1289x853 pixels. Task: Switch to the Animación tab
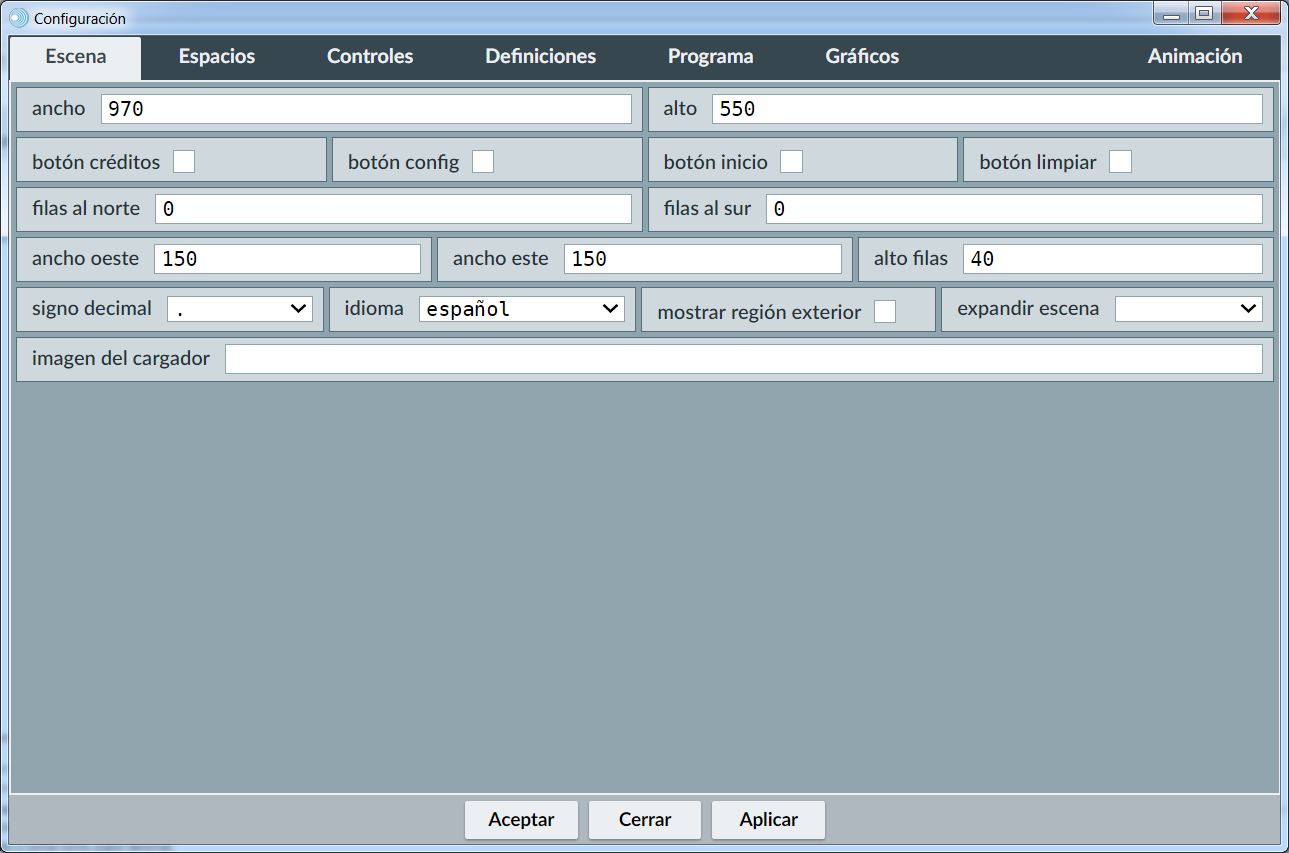pyautogui.click(x=1194, y=57)
